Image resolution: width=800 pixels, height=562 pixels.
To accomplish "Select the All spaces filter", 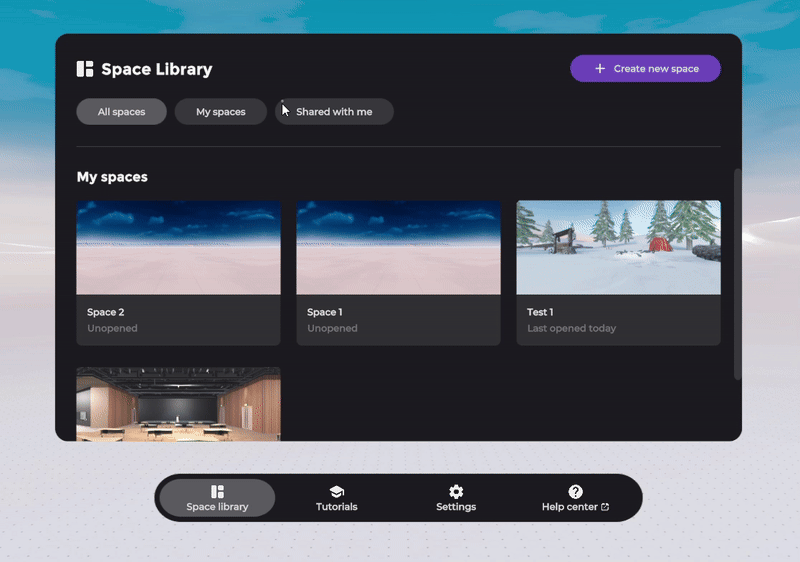I will tap(121, 112).
